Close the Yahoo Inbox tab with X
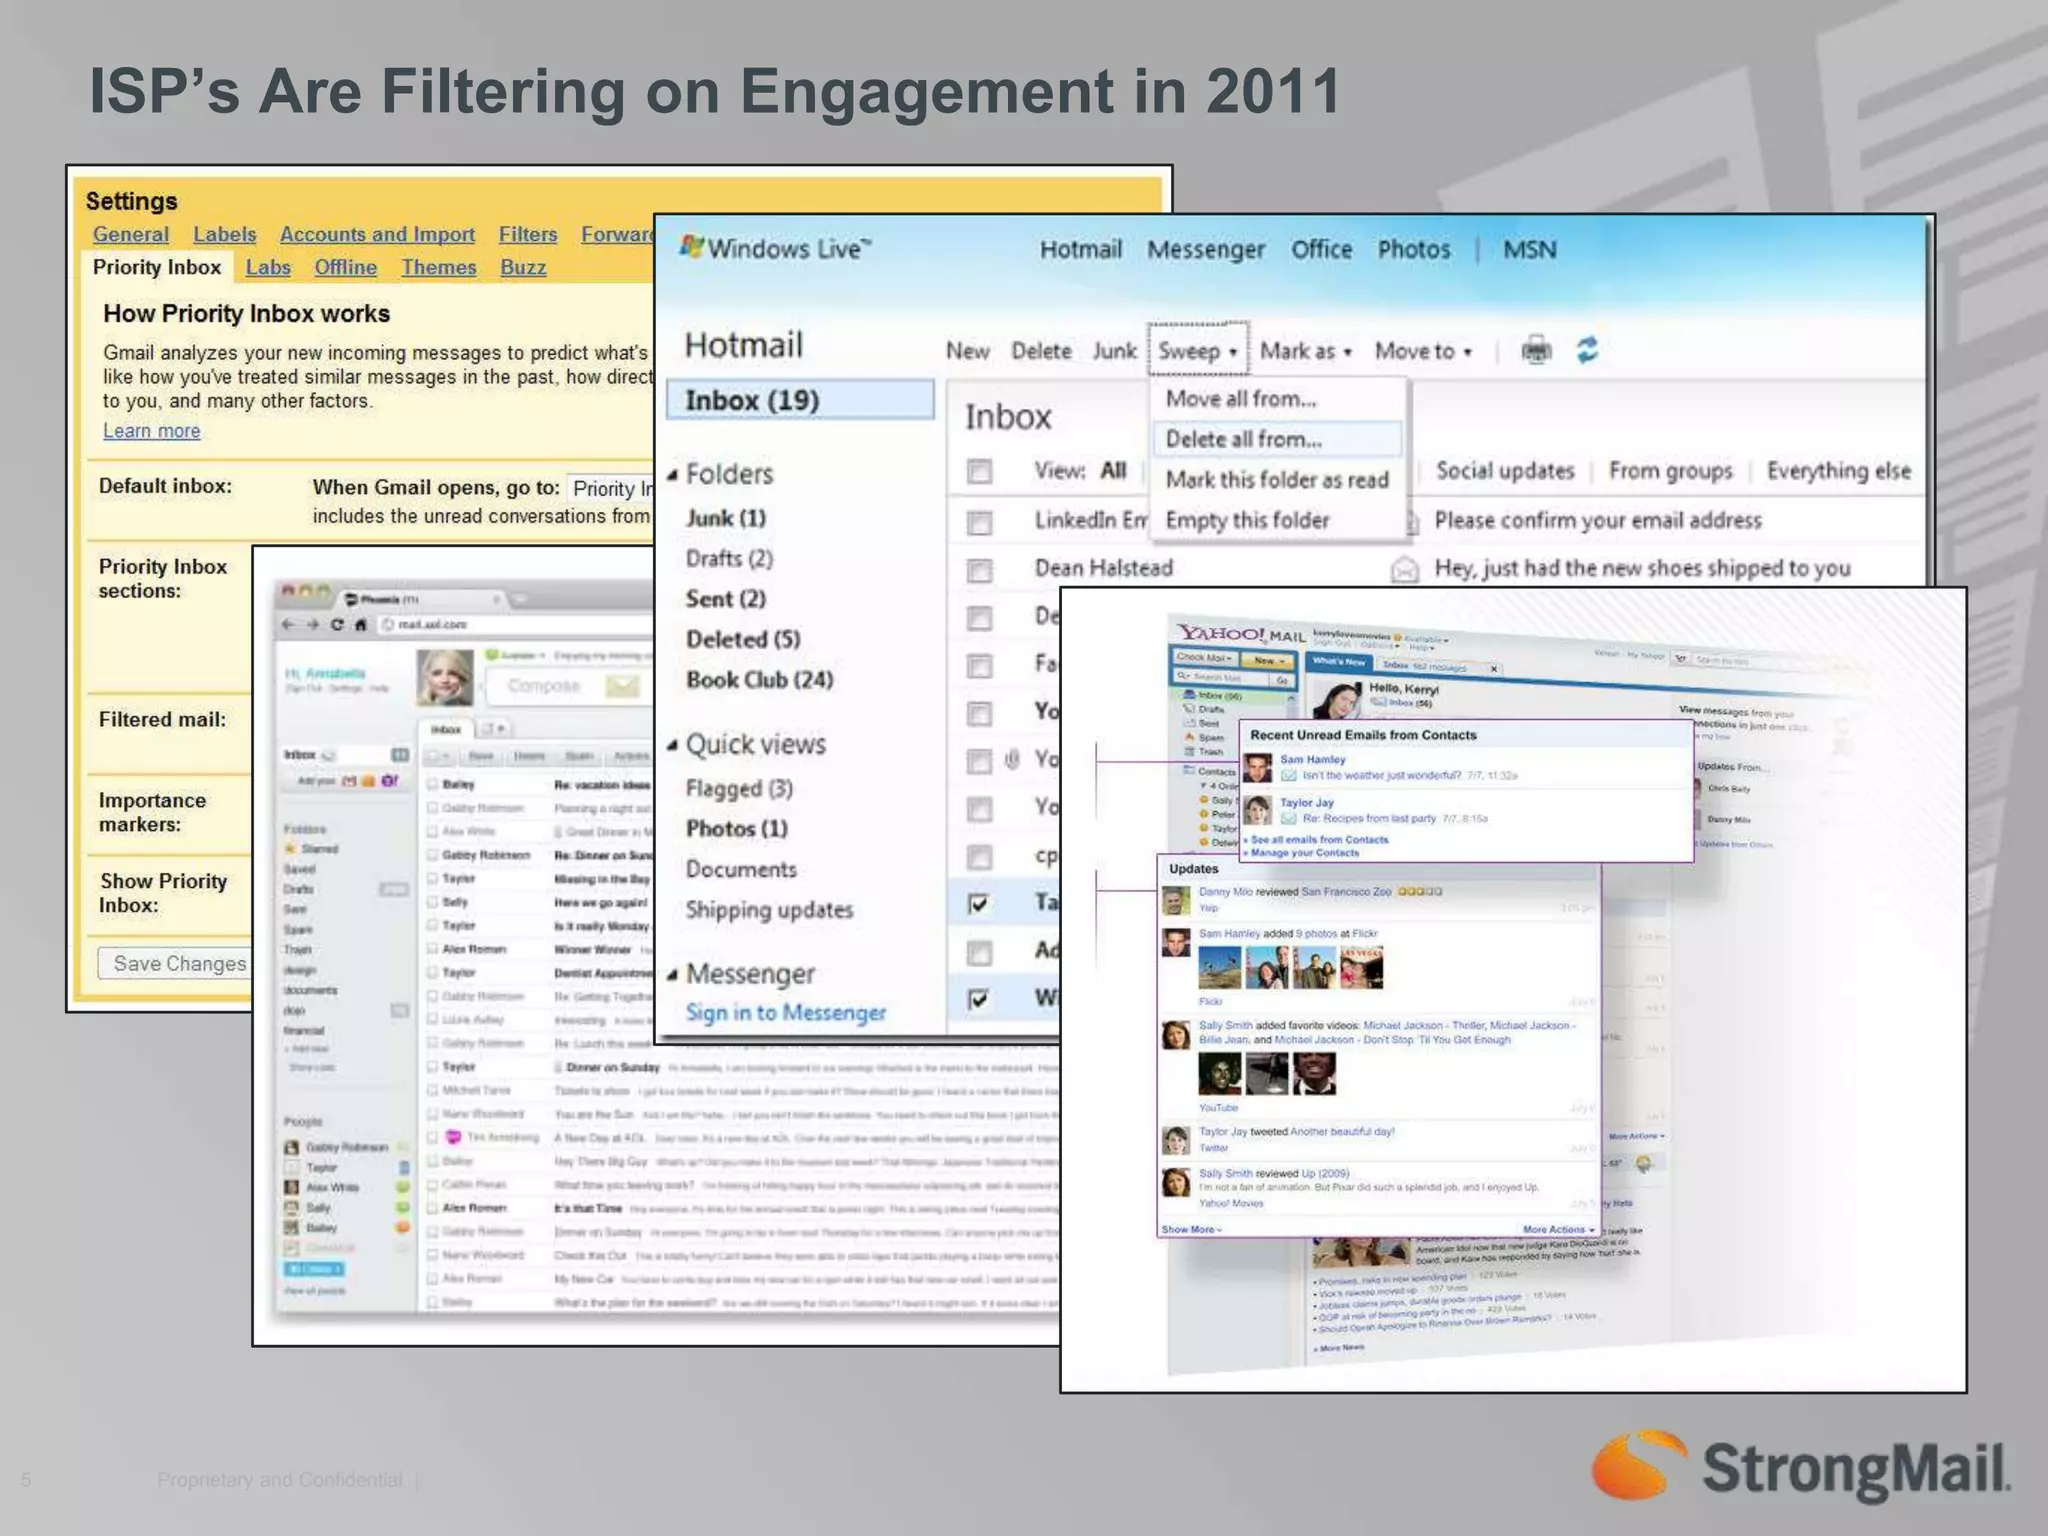 tap(1494, 669)
